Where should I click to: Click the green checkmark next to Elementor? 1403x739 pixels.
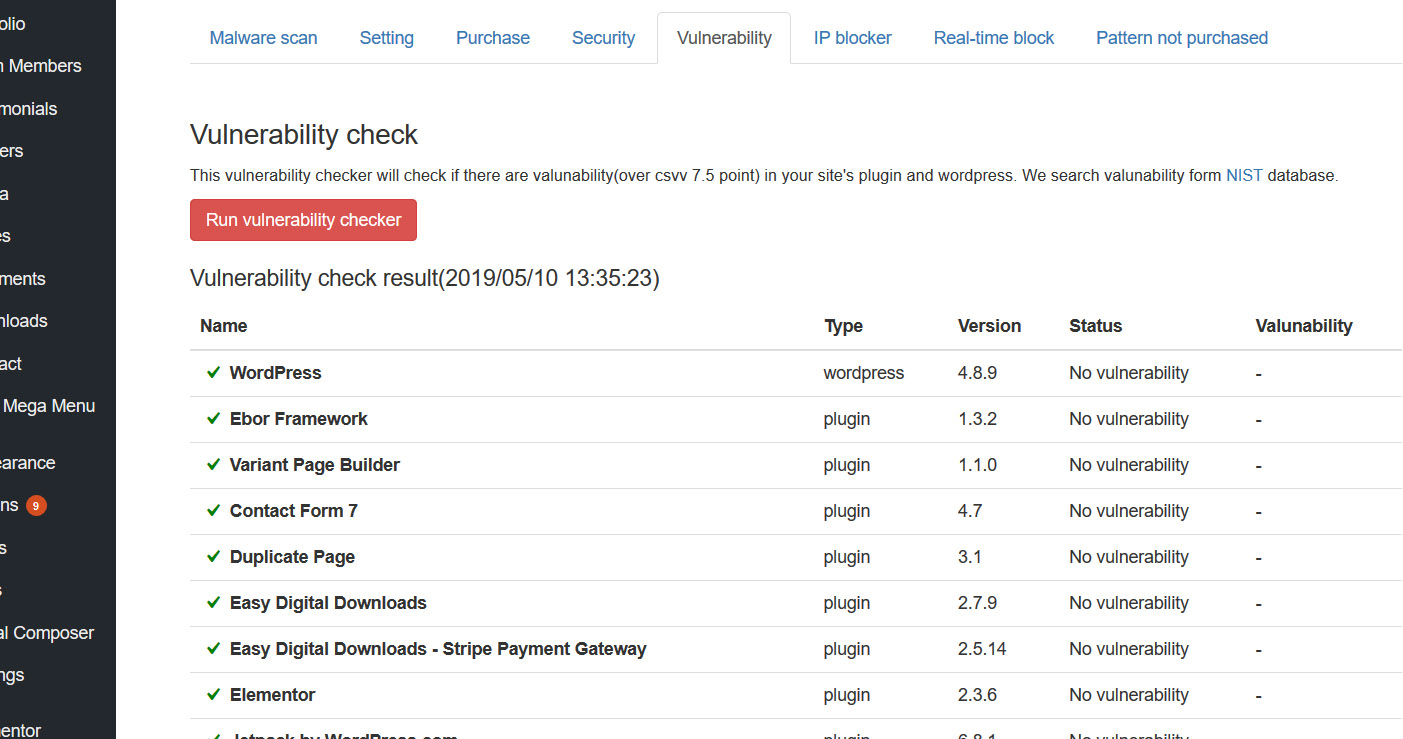click(x=213, y=695)
